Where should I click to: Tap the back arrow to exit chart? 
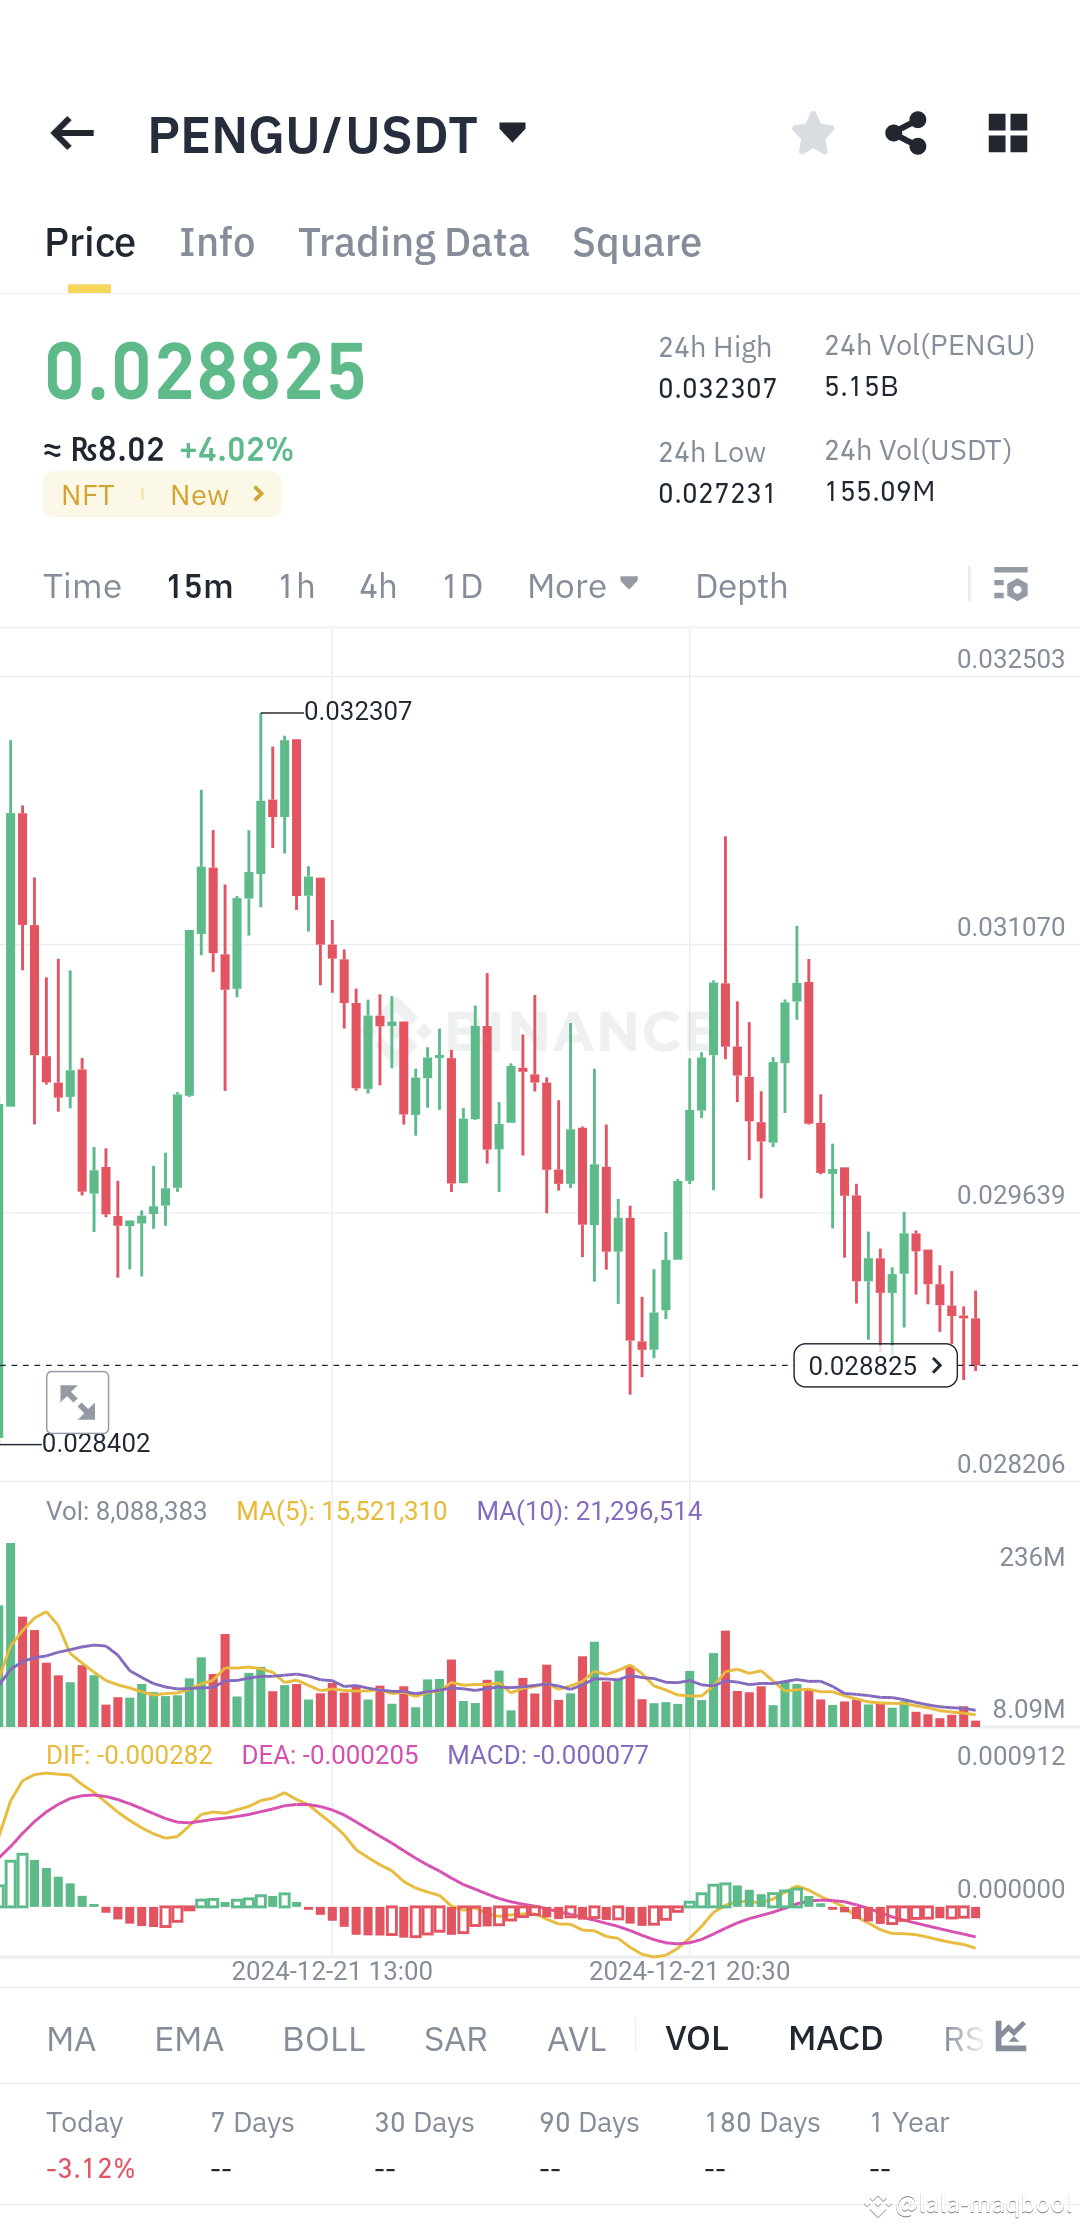click(72, 134)
